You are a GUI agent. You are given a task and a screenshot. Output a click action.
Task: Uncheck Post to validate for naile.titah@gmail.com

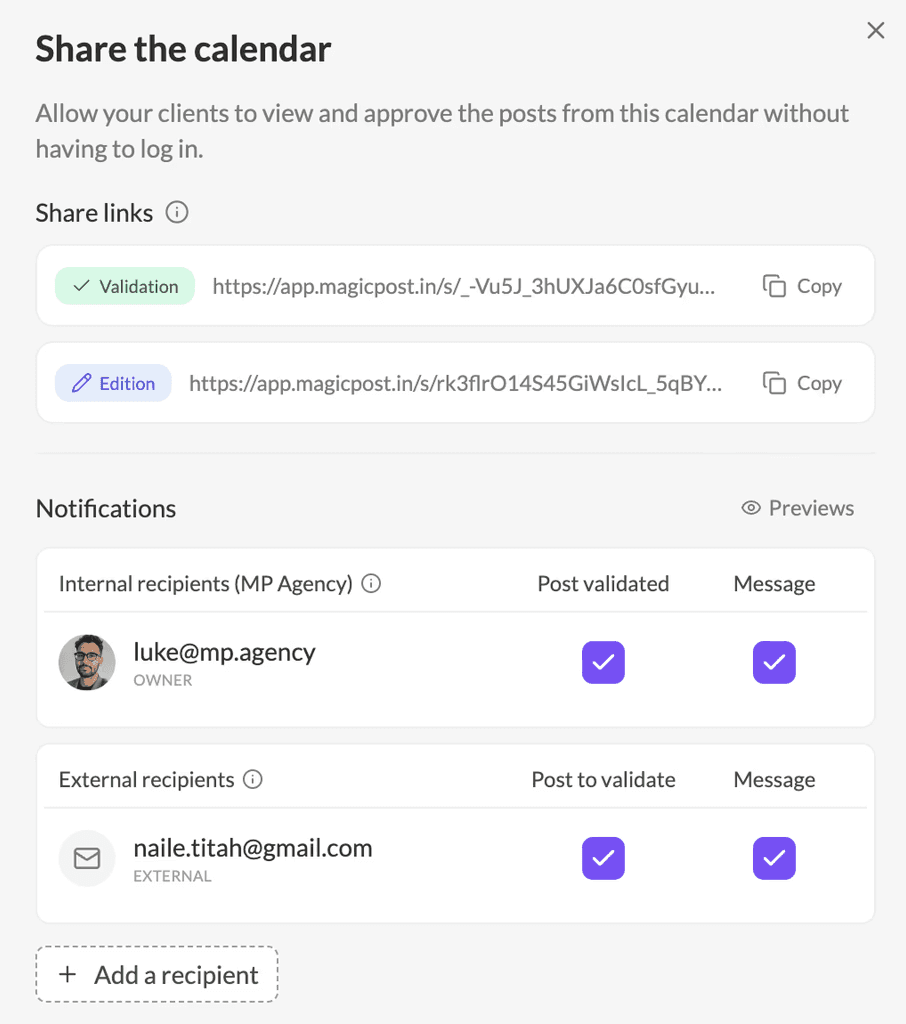[603, 858]
